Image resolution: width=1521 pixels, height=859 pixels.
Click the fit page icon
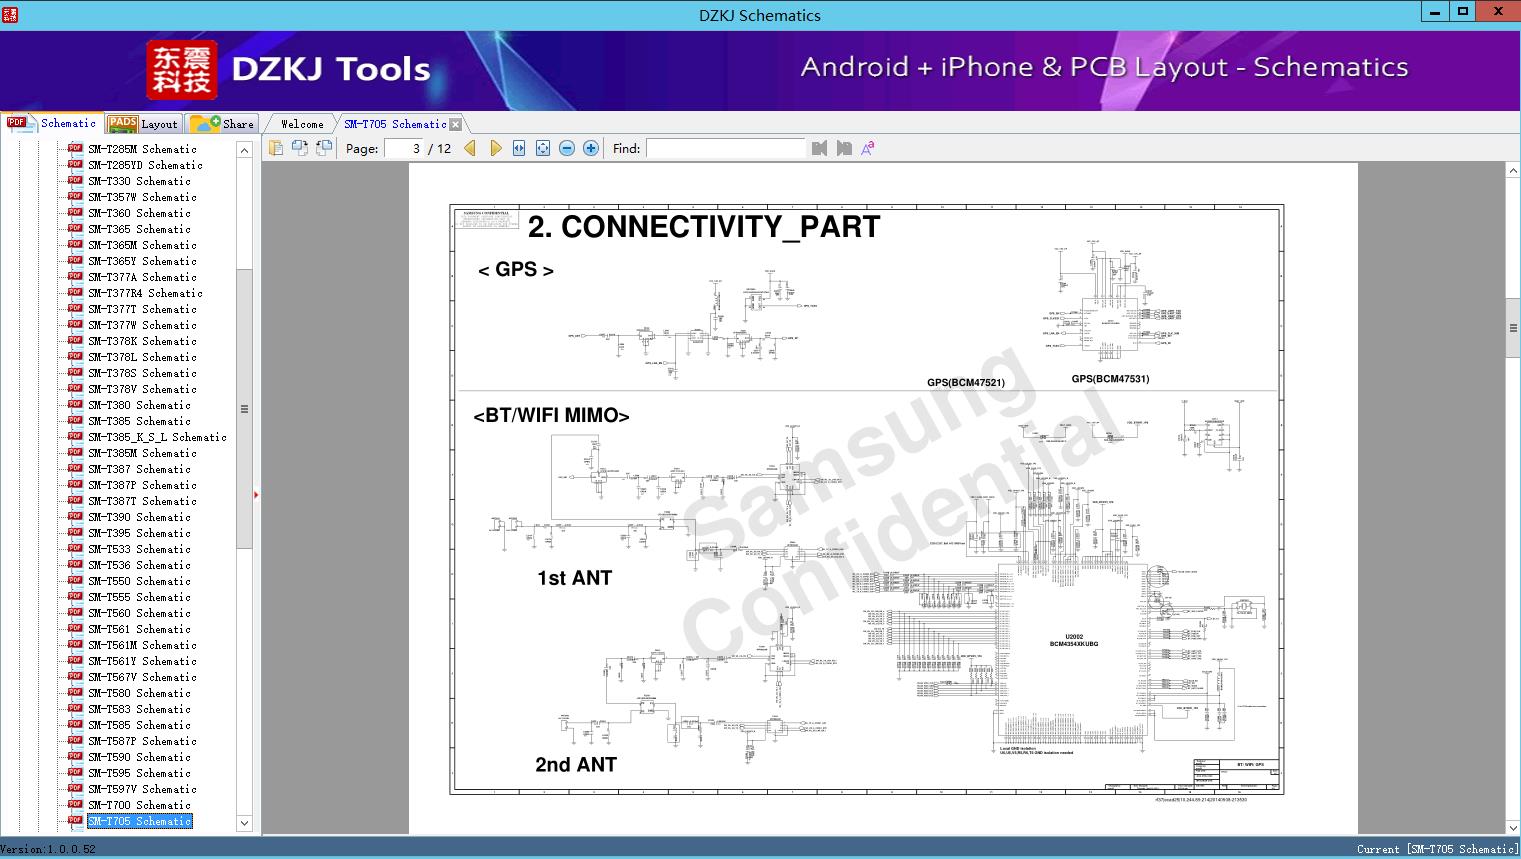[x=543, y=148]
